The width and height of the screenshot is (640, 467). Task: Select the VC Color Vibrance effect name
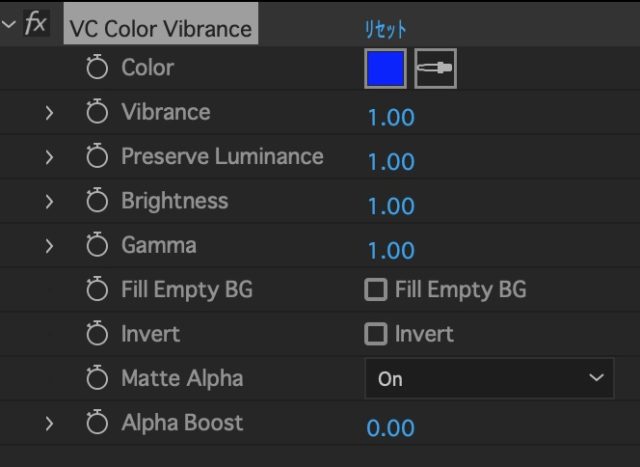[161, 27]
